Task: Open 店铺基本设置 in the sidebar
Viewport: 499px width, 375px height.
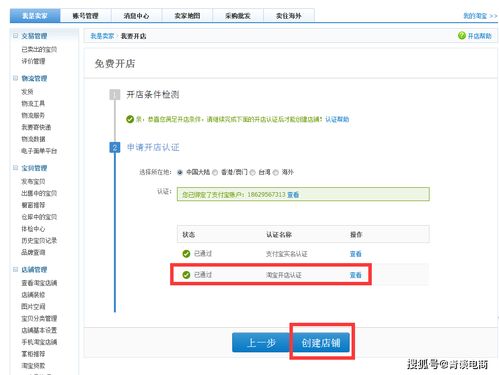Action: pos(39,330)
